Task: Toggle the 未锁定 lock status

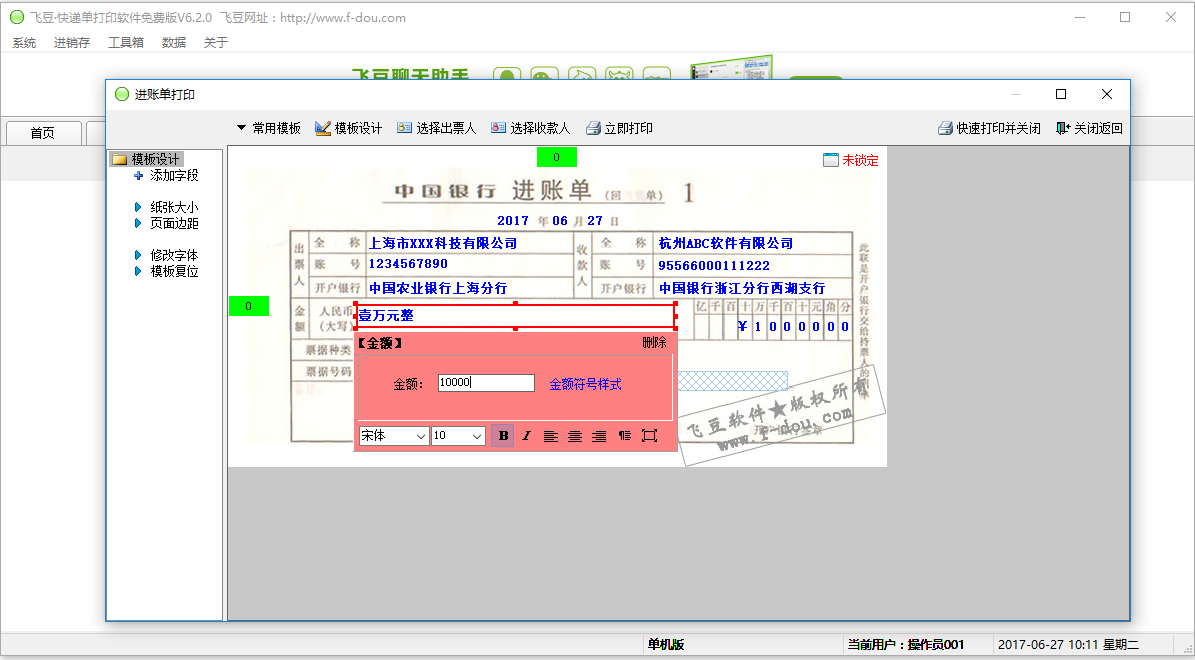Action: [x=851, y=160]
